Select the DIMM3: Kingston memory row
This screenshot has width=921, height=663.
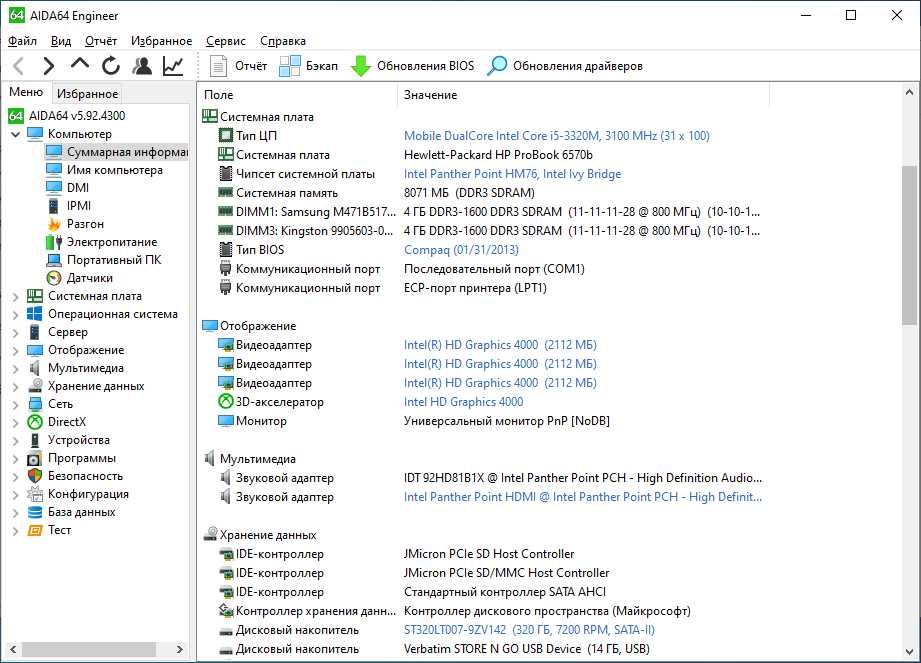tap(482, 231)
